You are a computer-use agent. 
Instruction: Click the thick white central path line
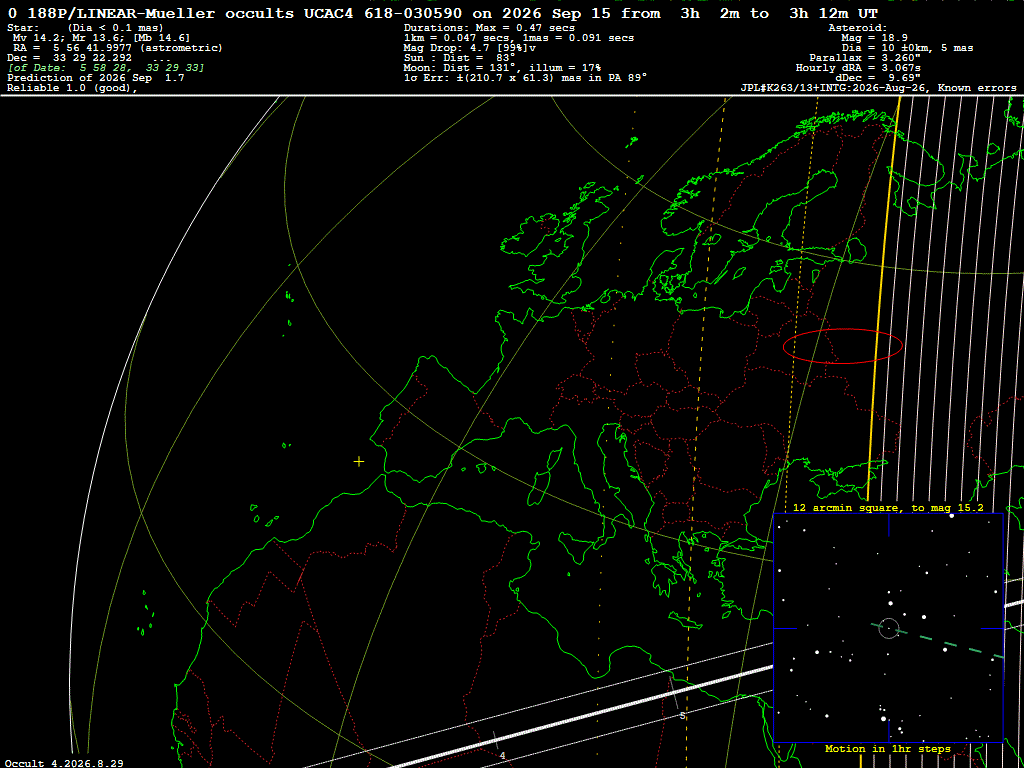(x=581, y=716)
